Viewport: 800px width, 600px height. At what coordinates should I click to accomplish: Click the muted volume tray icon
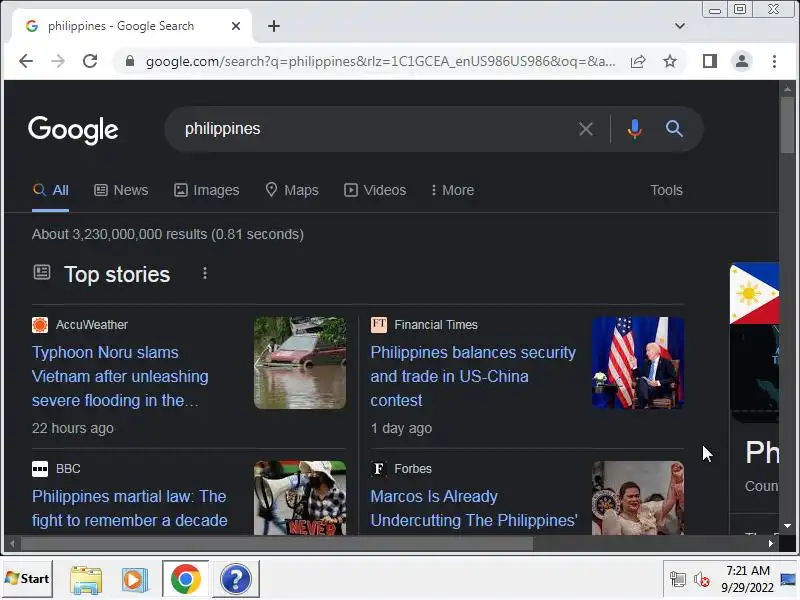(702, 580)
